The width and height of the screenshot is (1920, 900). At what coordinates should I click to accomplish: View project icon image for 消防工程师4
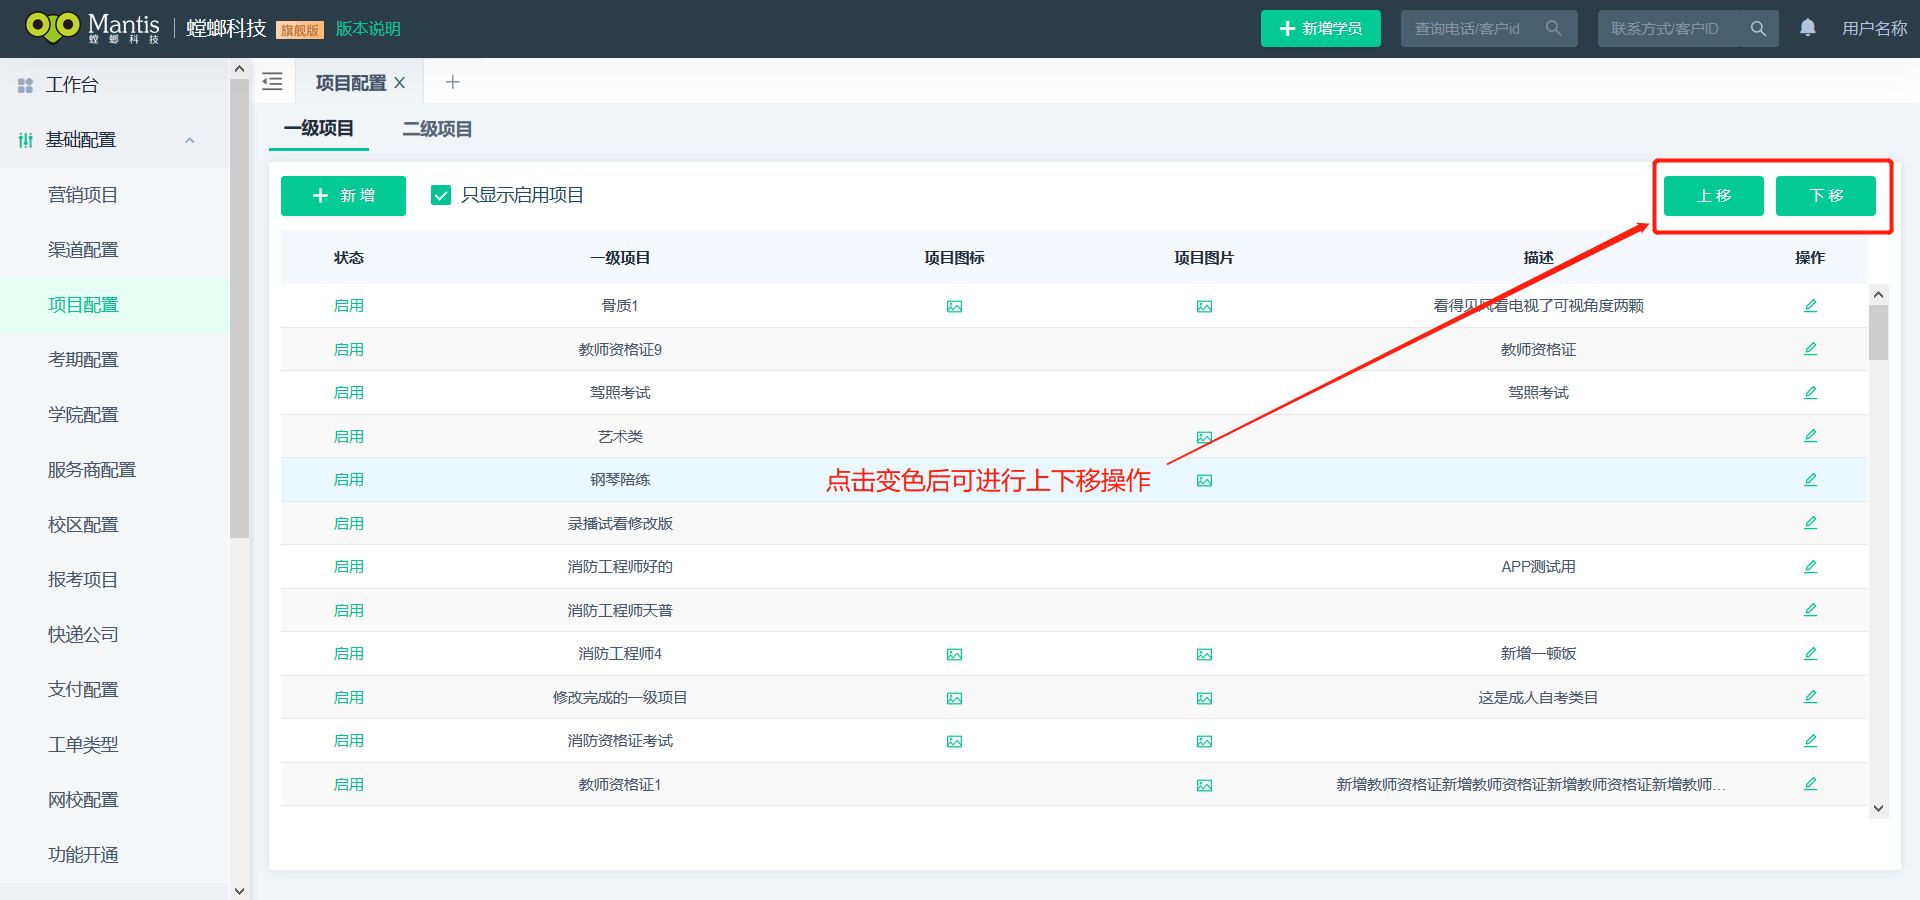tap(954, 654)
